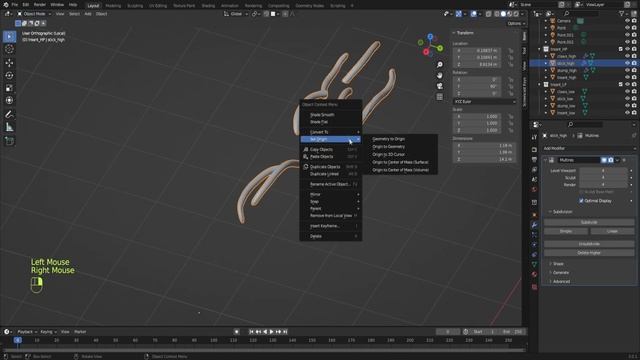Disable stick_low render camera icon

coord(634,99)
